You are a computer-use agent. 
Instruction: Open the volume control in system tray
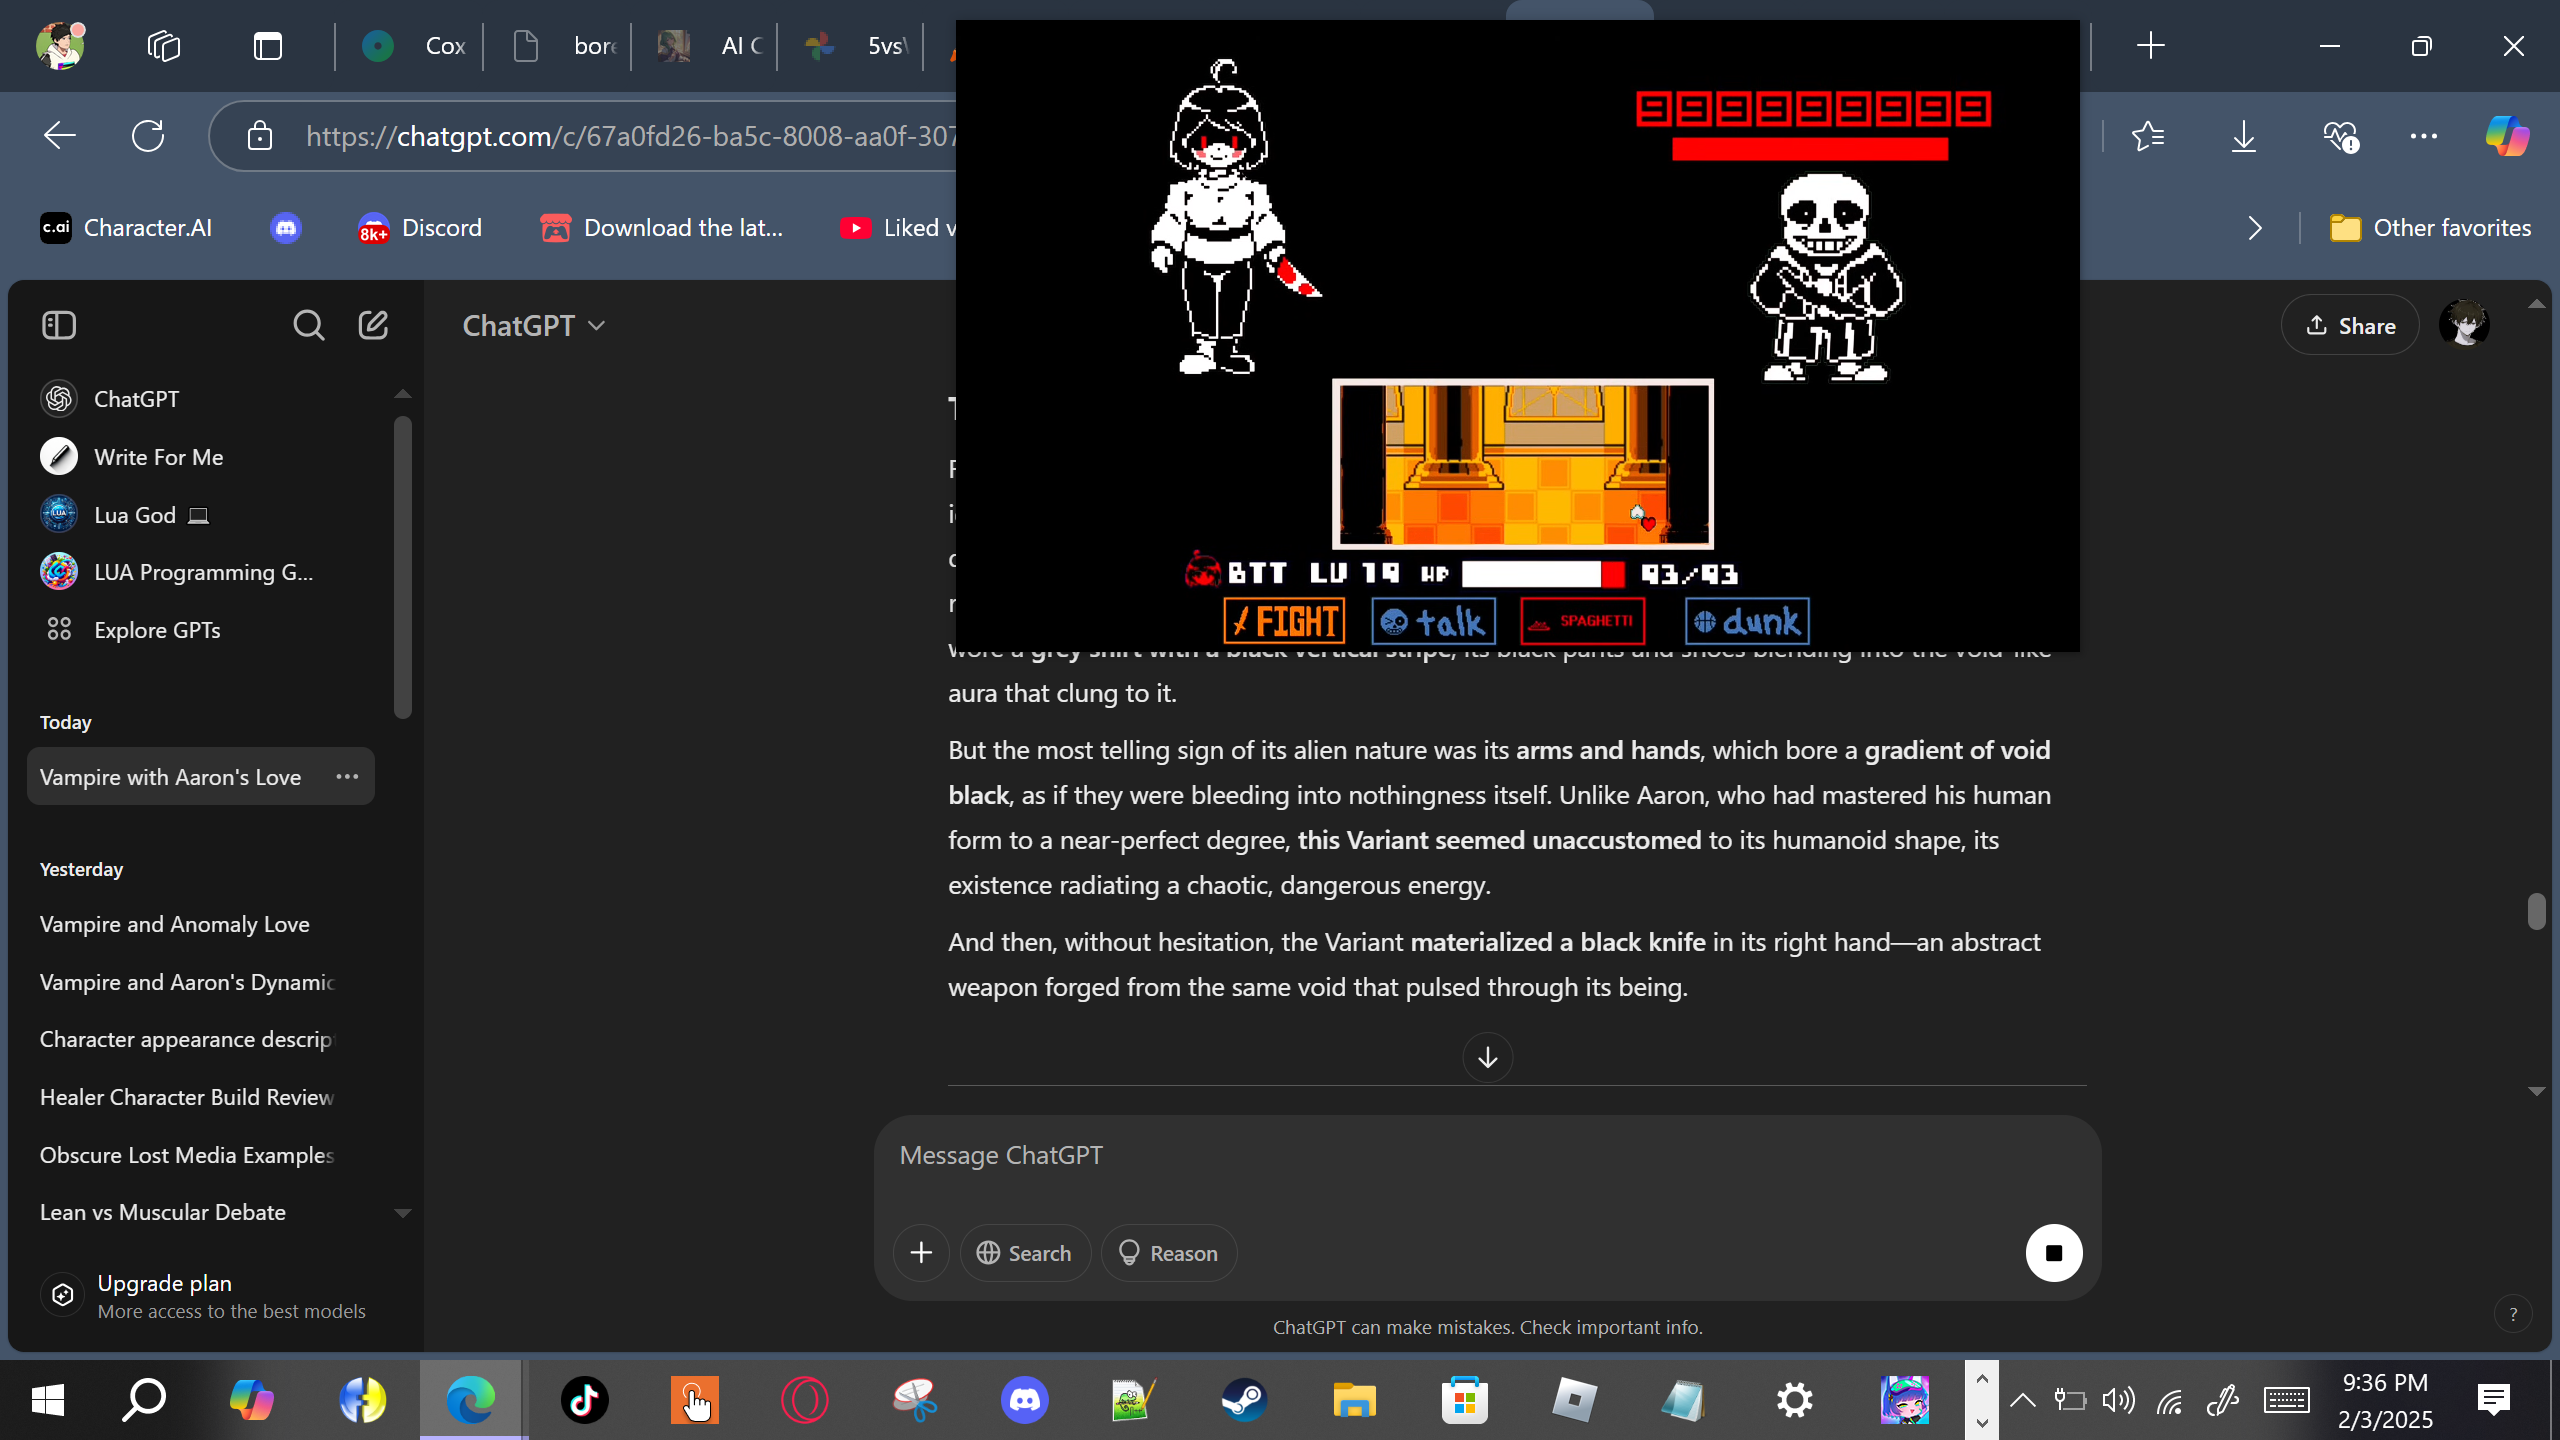(x=2118, y=1400)
